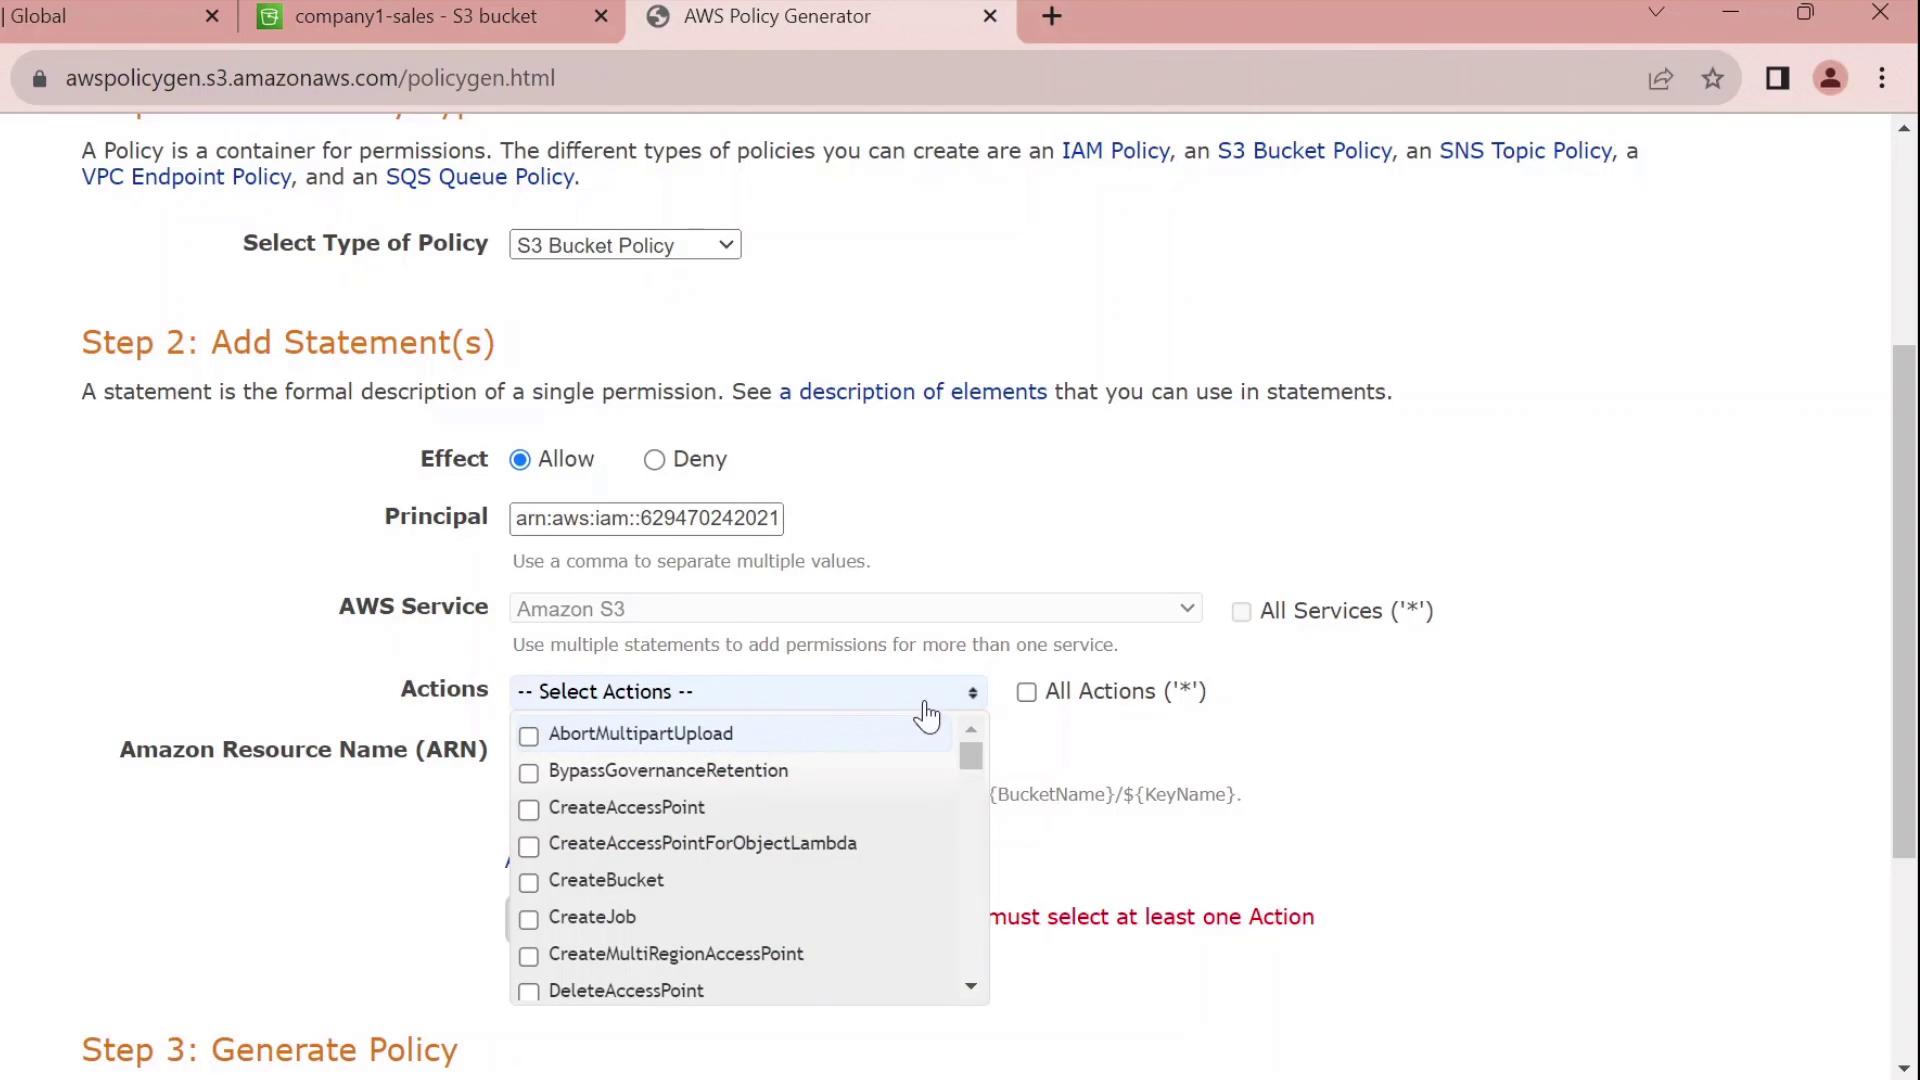
Task: Click into the Principal input field
Action: 646,519
